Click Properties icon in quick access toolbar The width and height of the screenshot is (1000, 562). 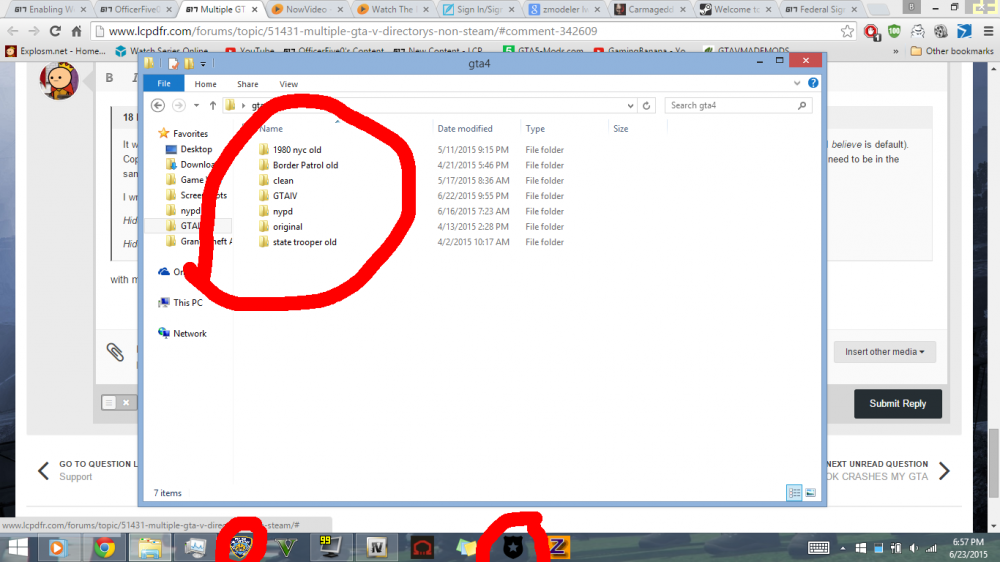173,63
